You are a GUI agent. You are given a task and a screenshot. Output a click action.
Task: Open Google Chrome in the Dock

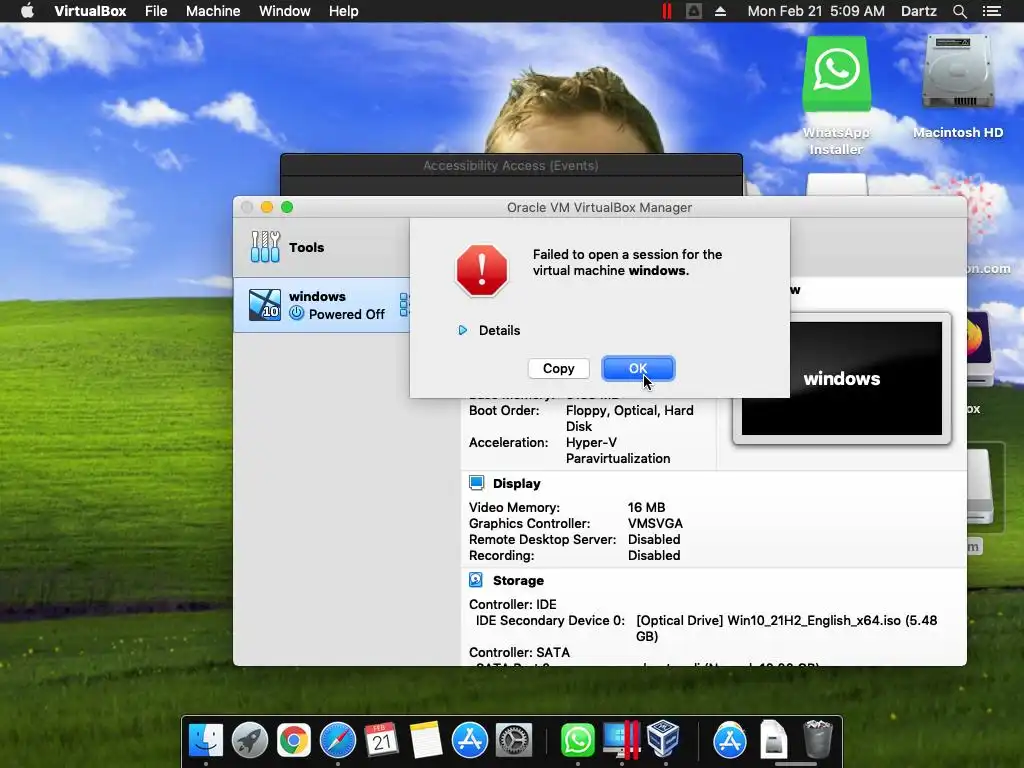point(293,740)
